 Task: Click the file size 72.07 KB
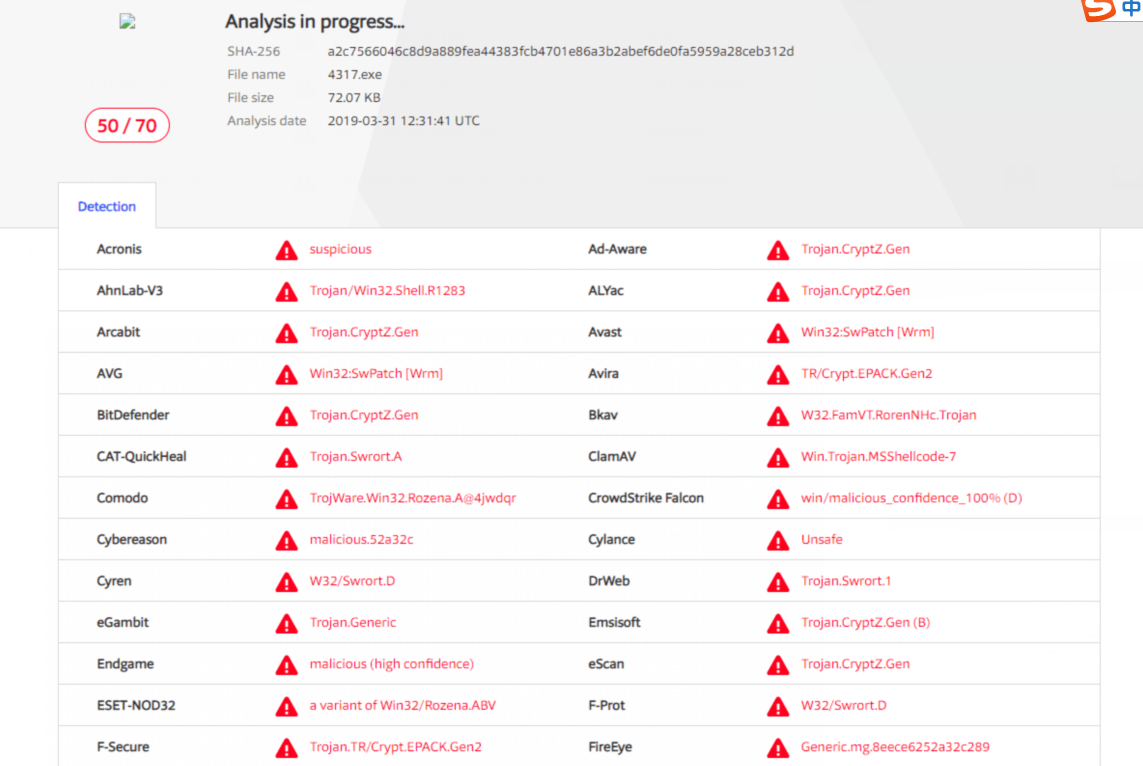coord(354,98)
